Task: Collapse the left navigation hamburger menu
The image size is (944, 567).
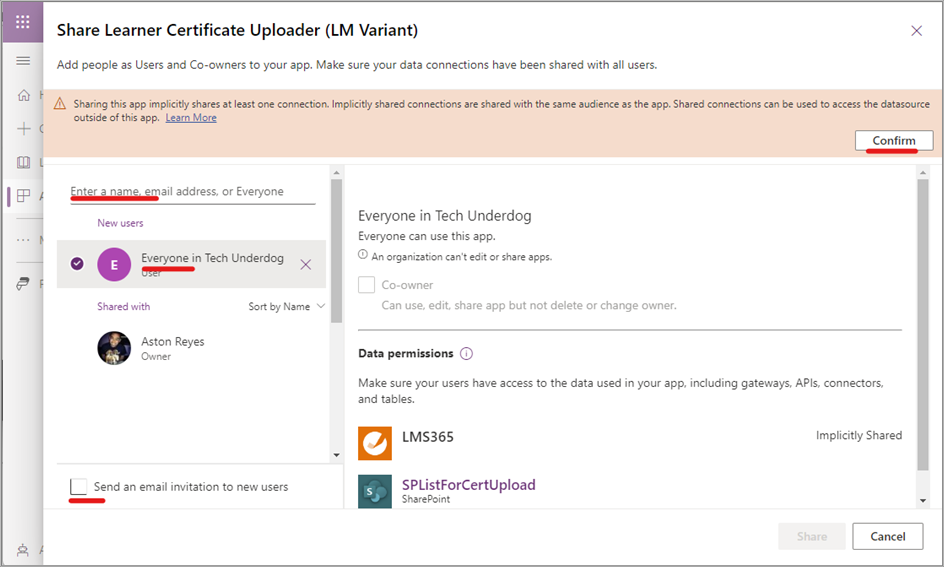Action: [22, 61]
